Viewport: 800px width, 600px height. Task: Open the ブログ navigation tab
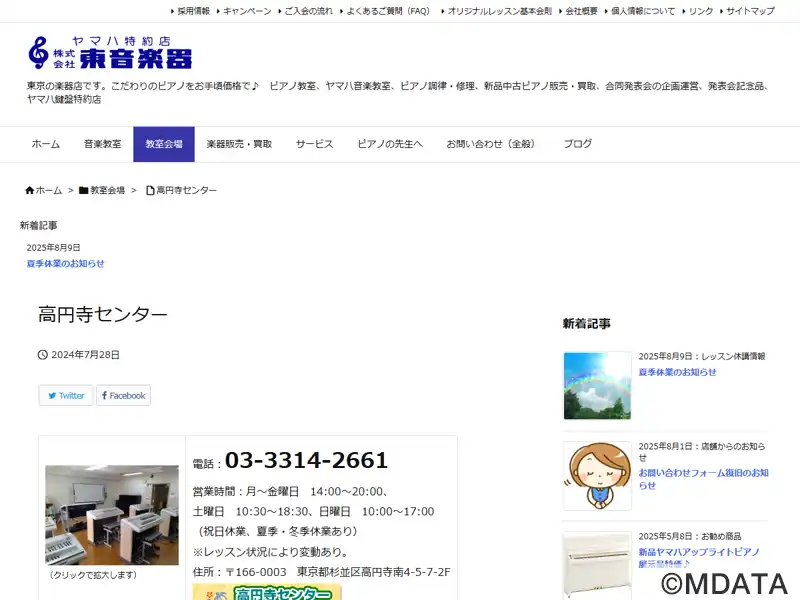click(578, 144)
